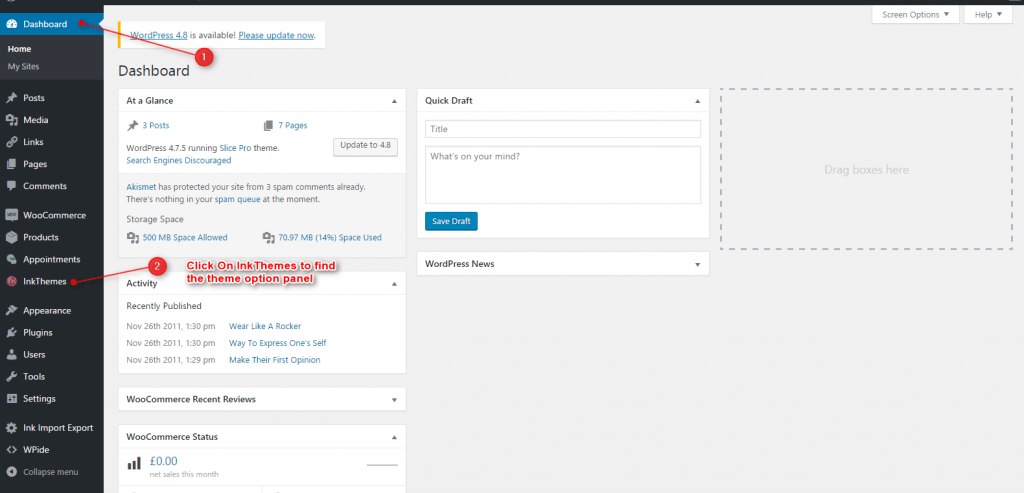Click the Quick Draft Title input field
The image size is (1024, 493).
[563, 129]
